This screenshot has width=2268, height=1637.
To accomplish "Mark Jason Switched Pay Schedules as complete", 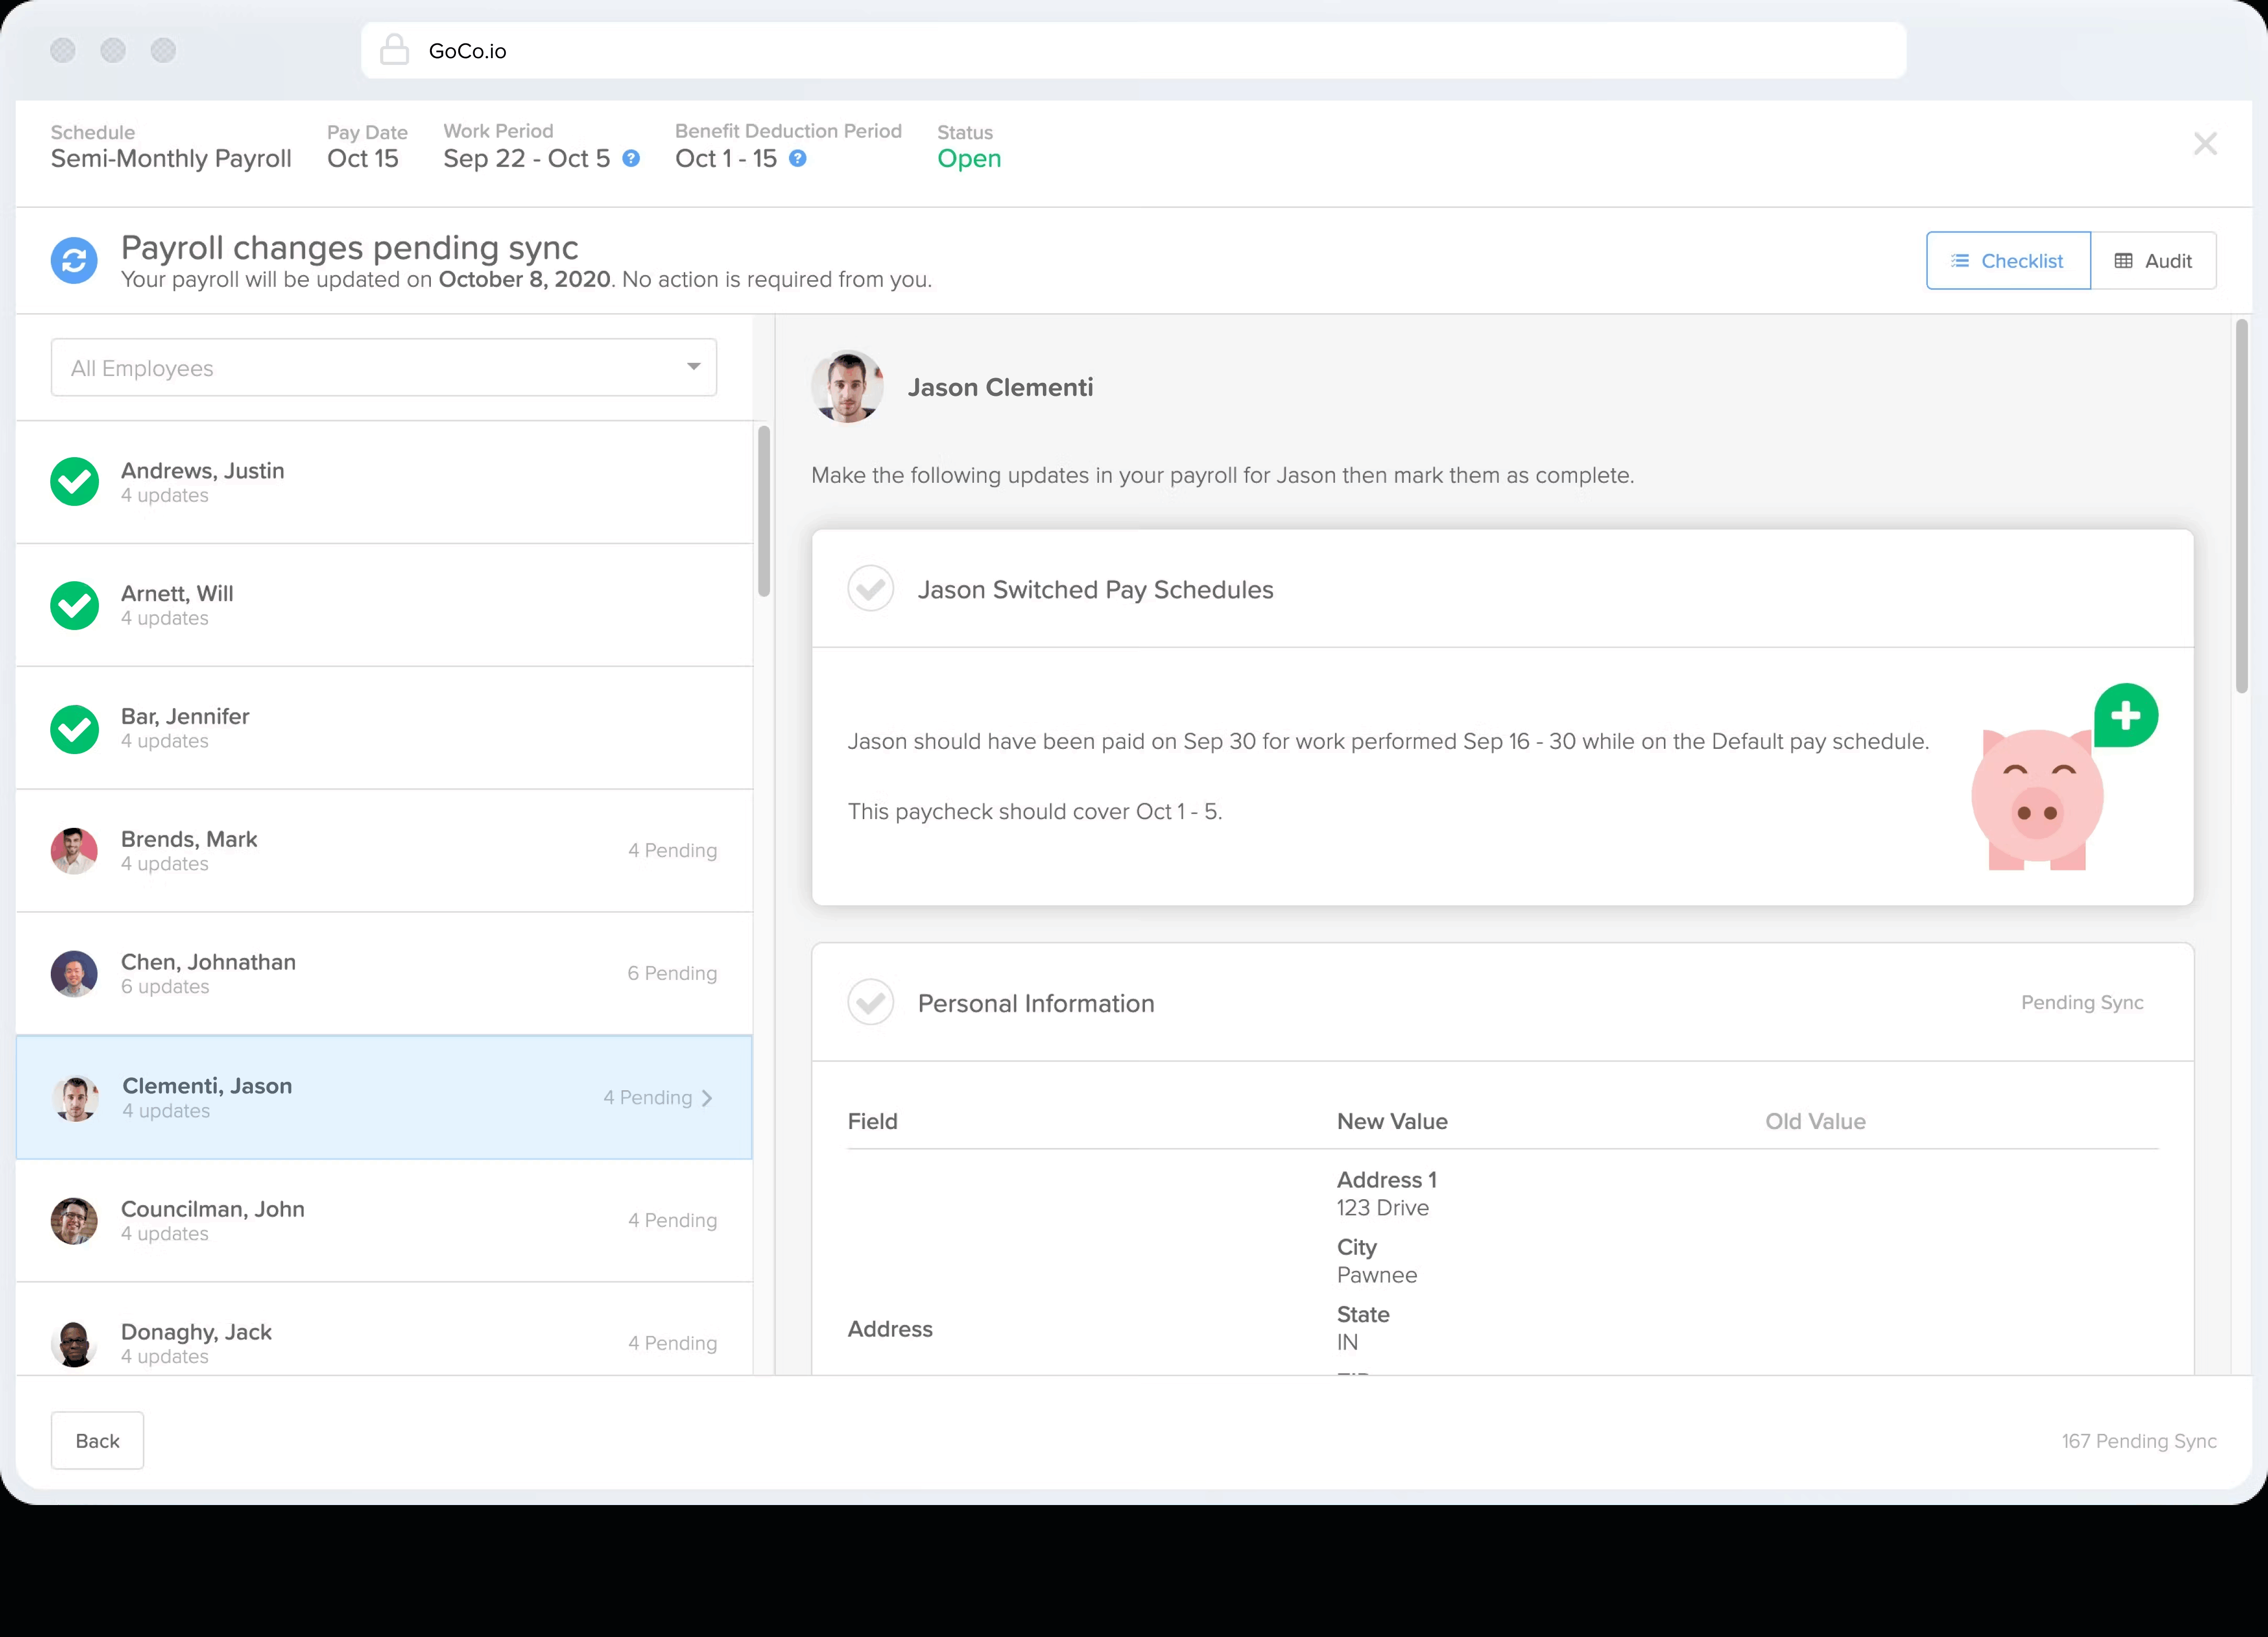I will (870, 589).
